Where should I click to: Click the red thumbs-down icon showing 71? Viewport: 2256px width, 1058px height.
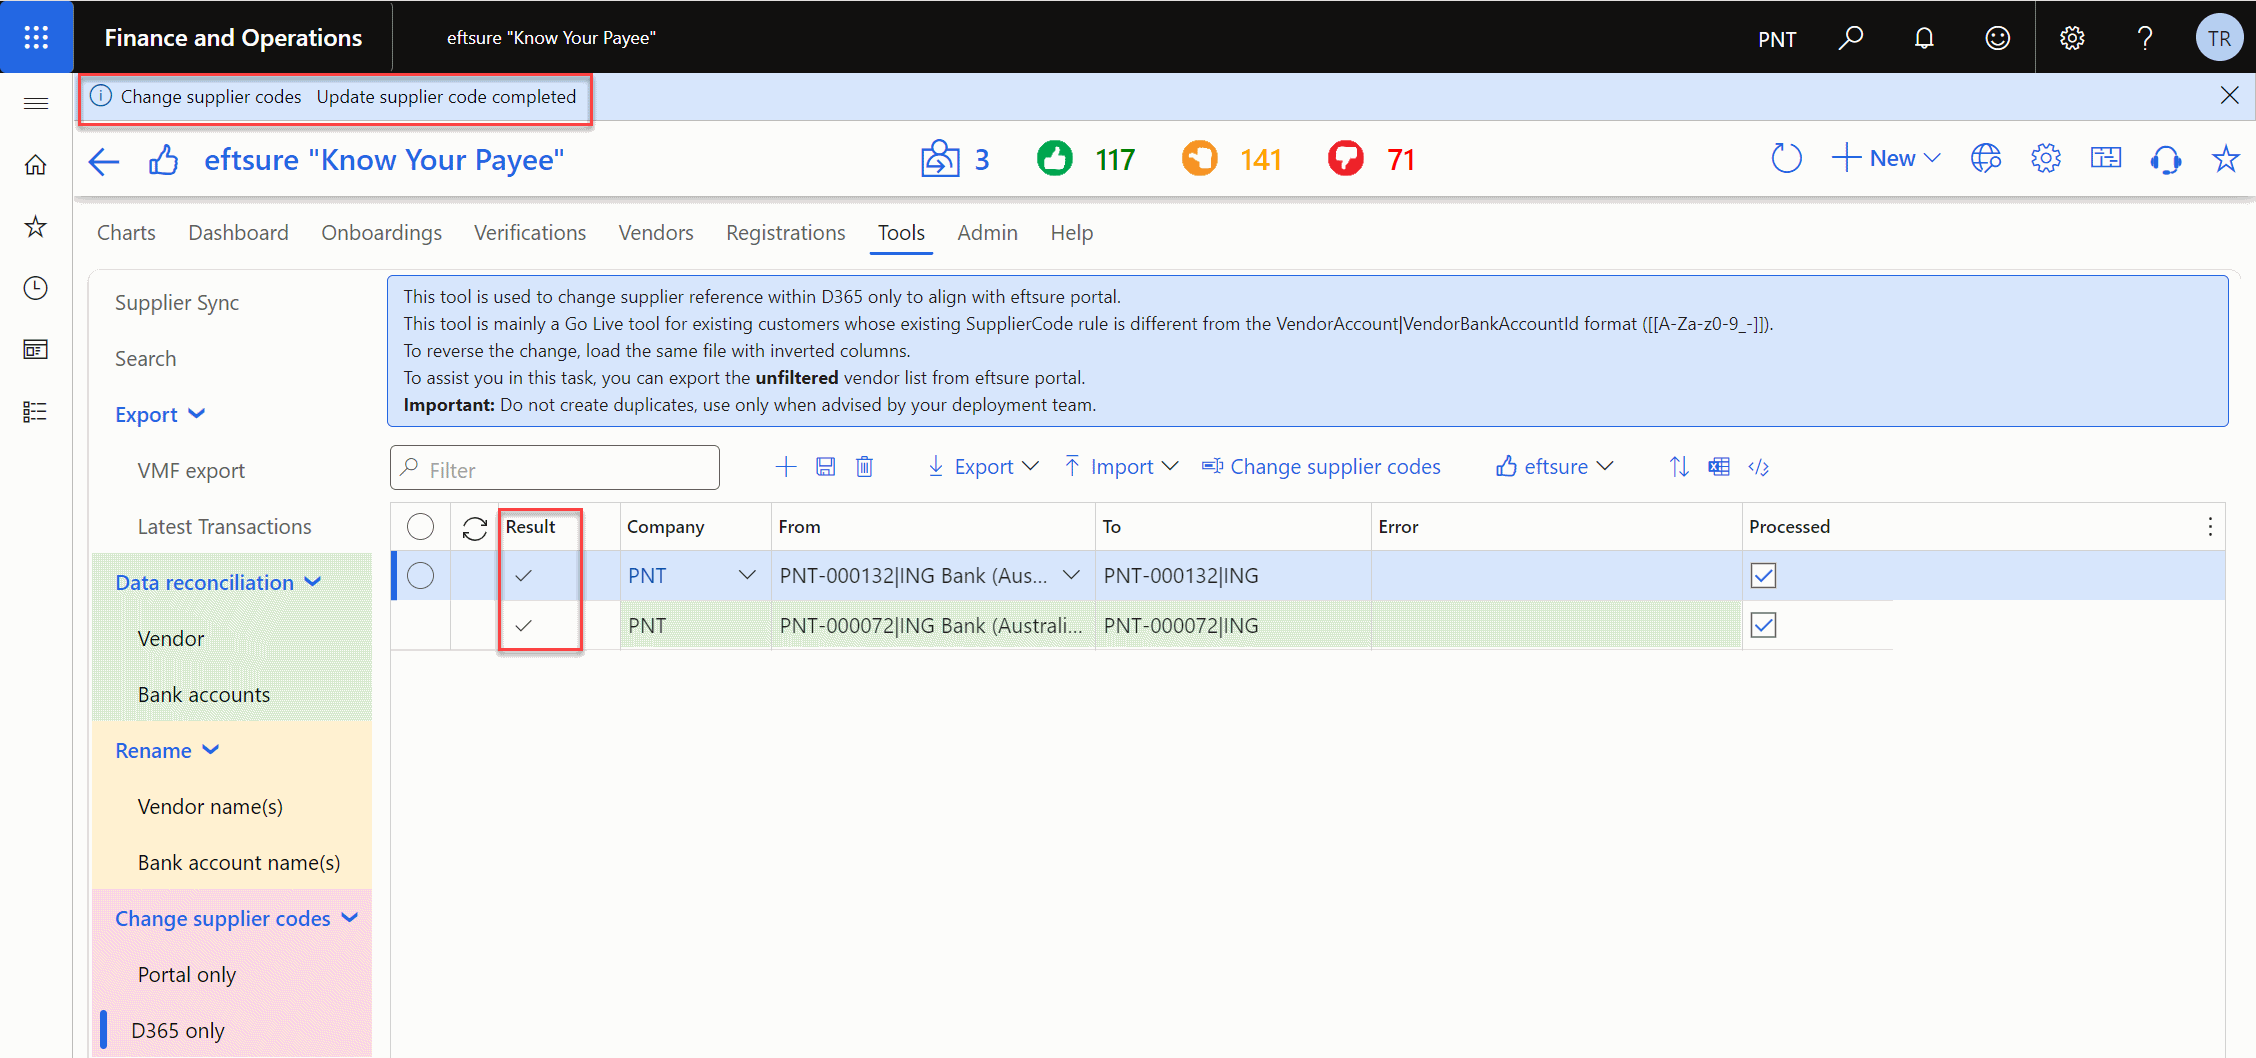(1346, 159)
